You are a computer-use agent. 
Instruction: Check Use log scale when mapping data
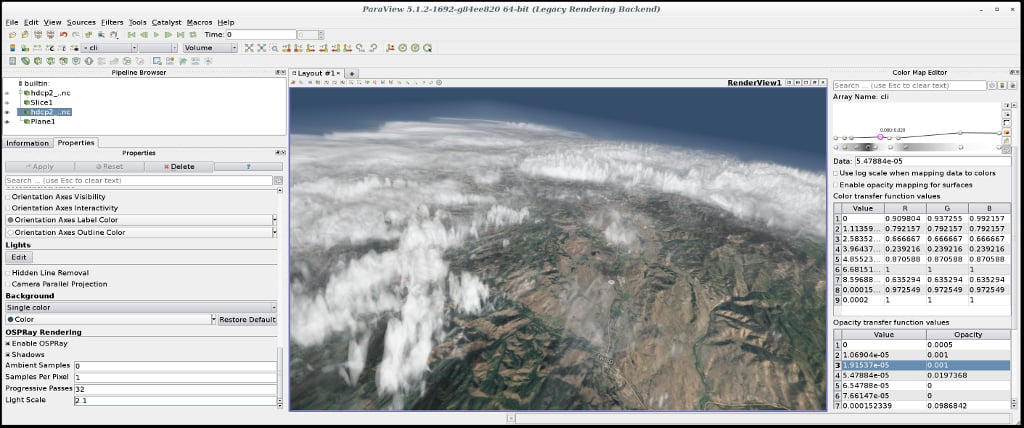(837, 173)
